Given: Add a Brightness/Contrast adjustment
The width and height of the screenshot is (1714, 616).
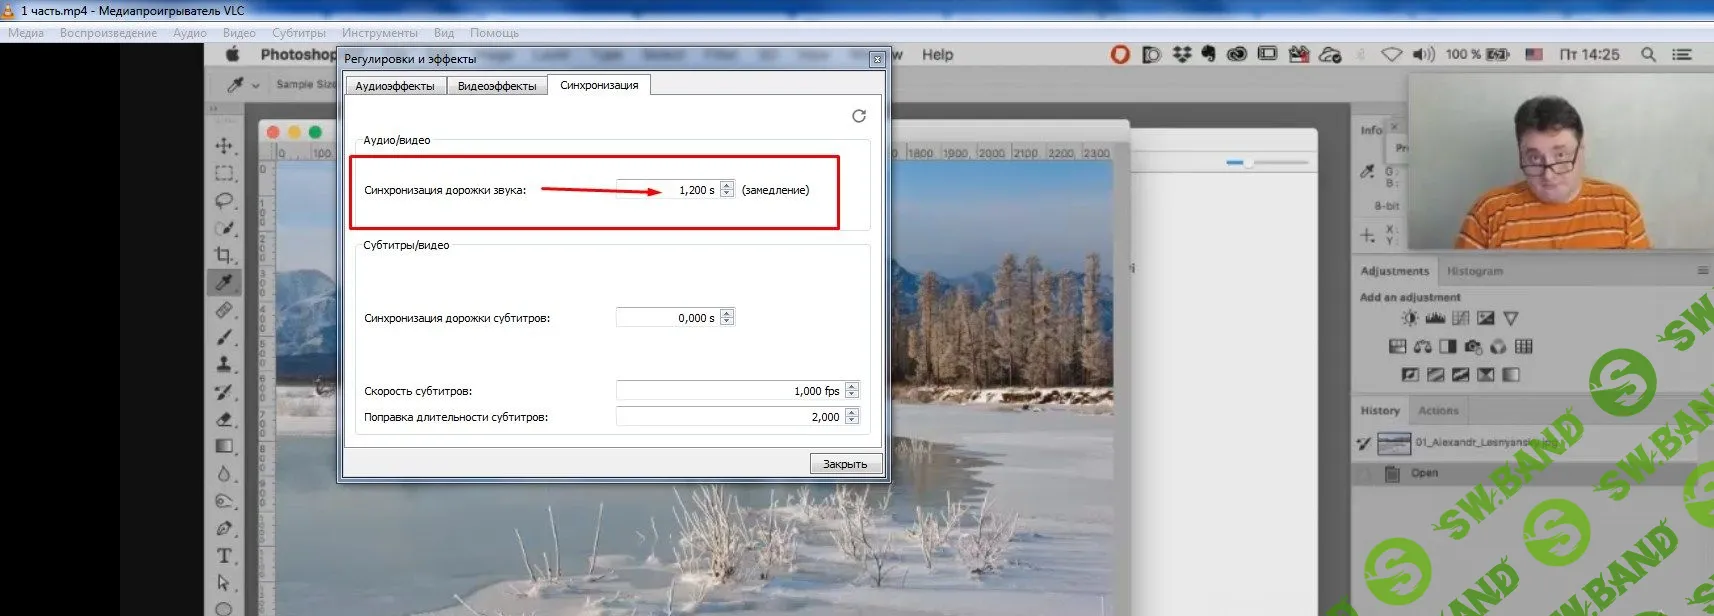Looking at the screenshot, I should 1409,319.
